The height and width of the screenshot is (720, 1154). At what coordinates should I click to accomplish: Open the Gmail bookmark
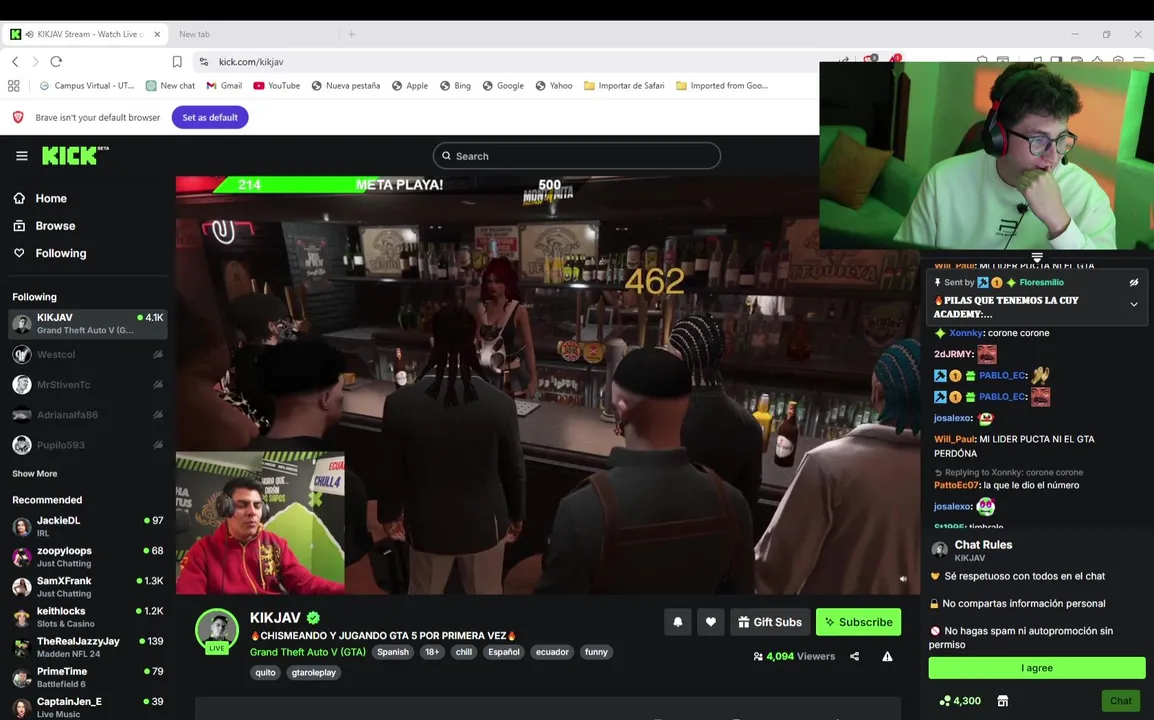(x=224, y=85)
